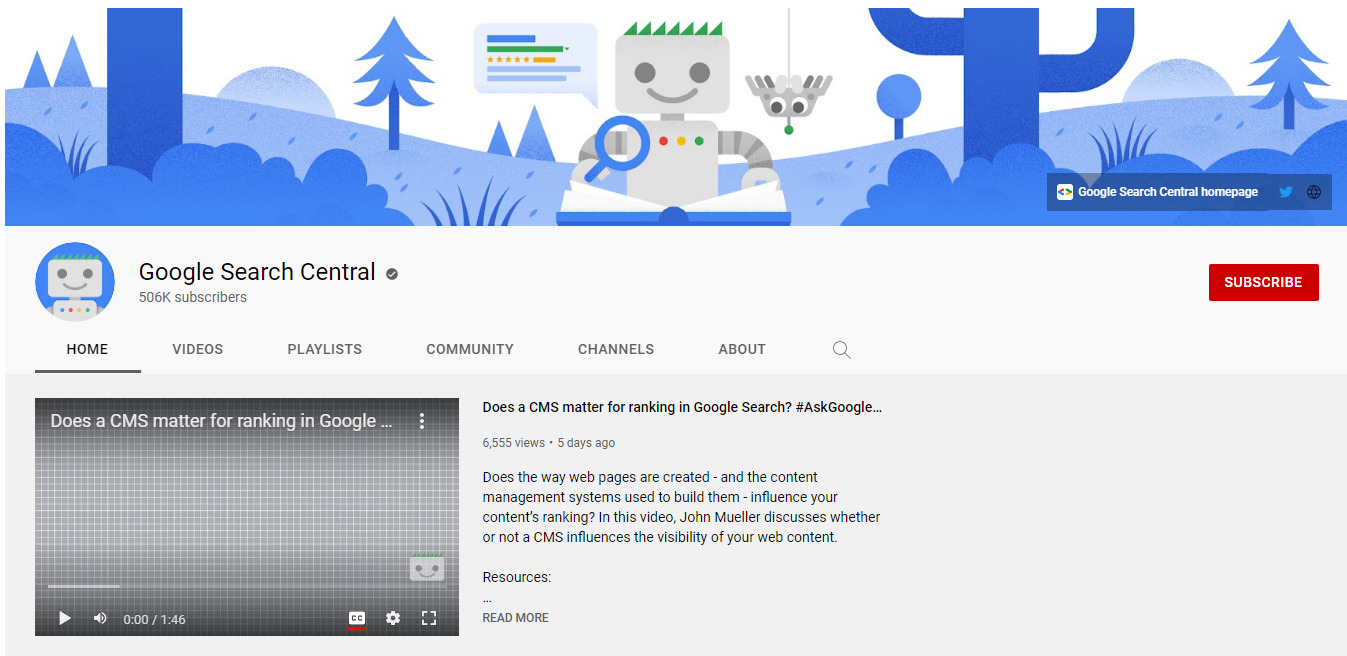Click the 506K subscribers text
This screenshot has height=656, width=1347.
193,297
